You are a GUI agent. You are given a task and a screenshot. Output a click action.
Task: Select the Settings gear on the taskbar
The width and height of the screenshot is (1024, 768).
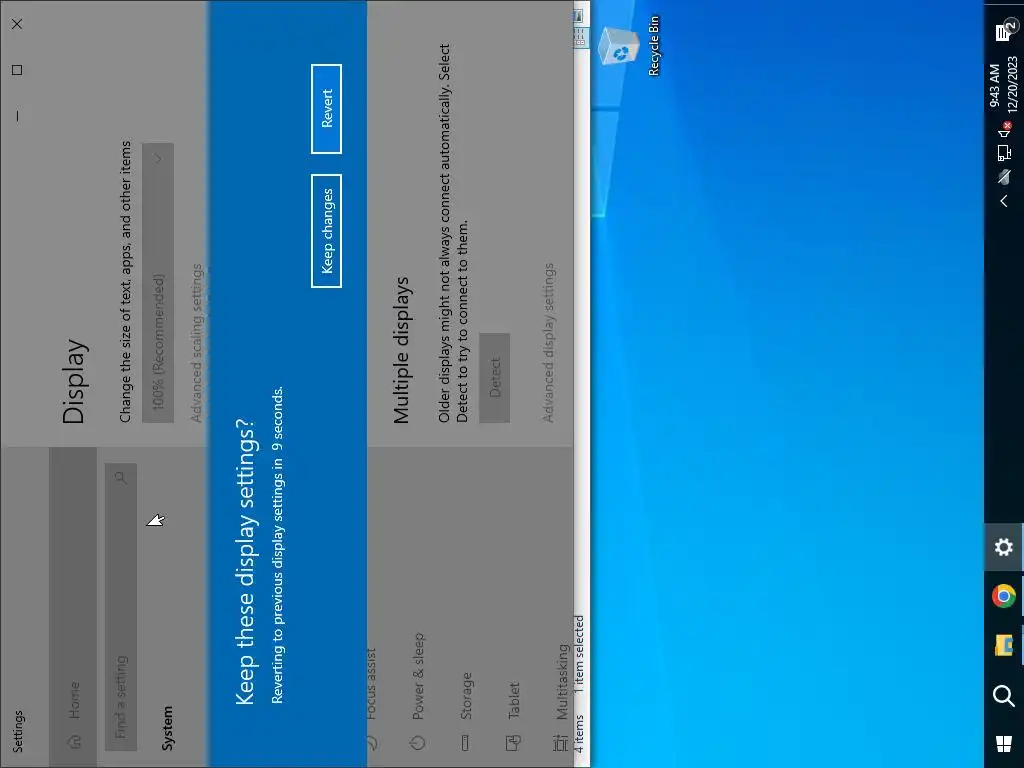(x=1004, y=547)
